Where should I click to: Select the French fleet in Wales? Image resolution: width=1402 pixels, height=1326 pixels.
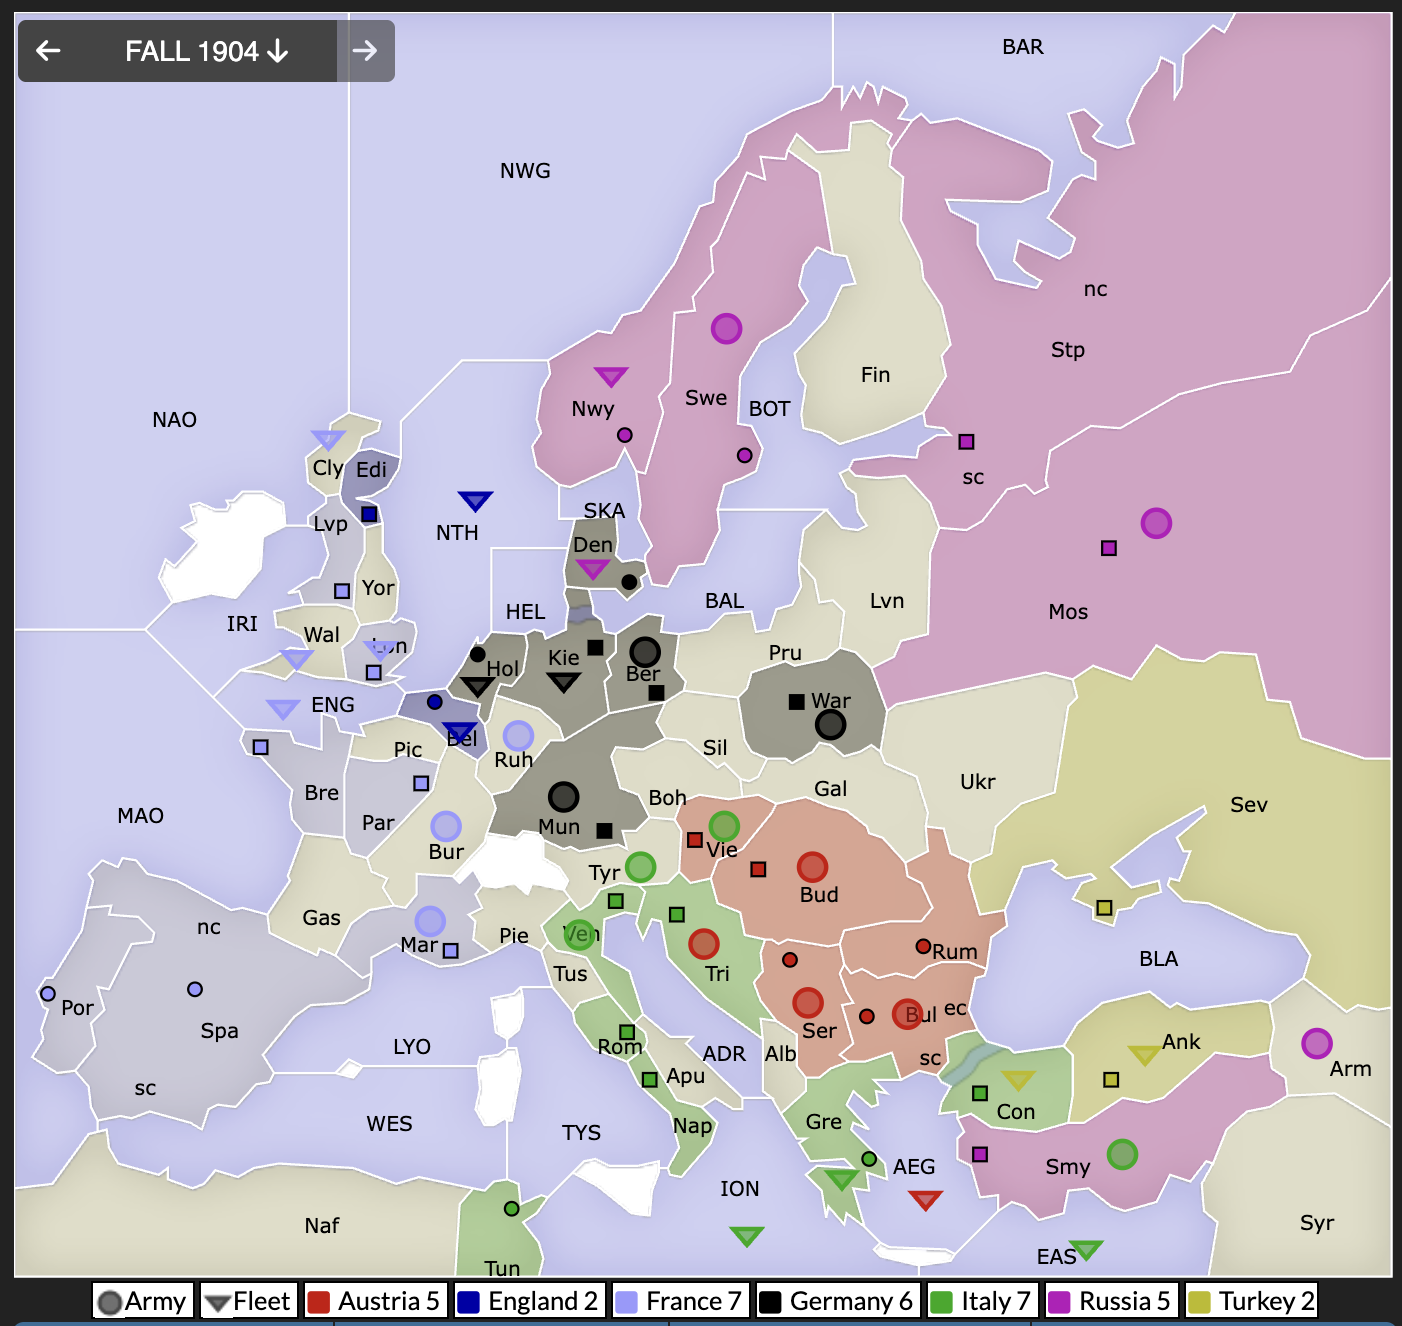click(296, 658)
